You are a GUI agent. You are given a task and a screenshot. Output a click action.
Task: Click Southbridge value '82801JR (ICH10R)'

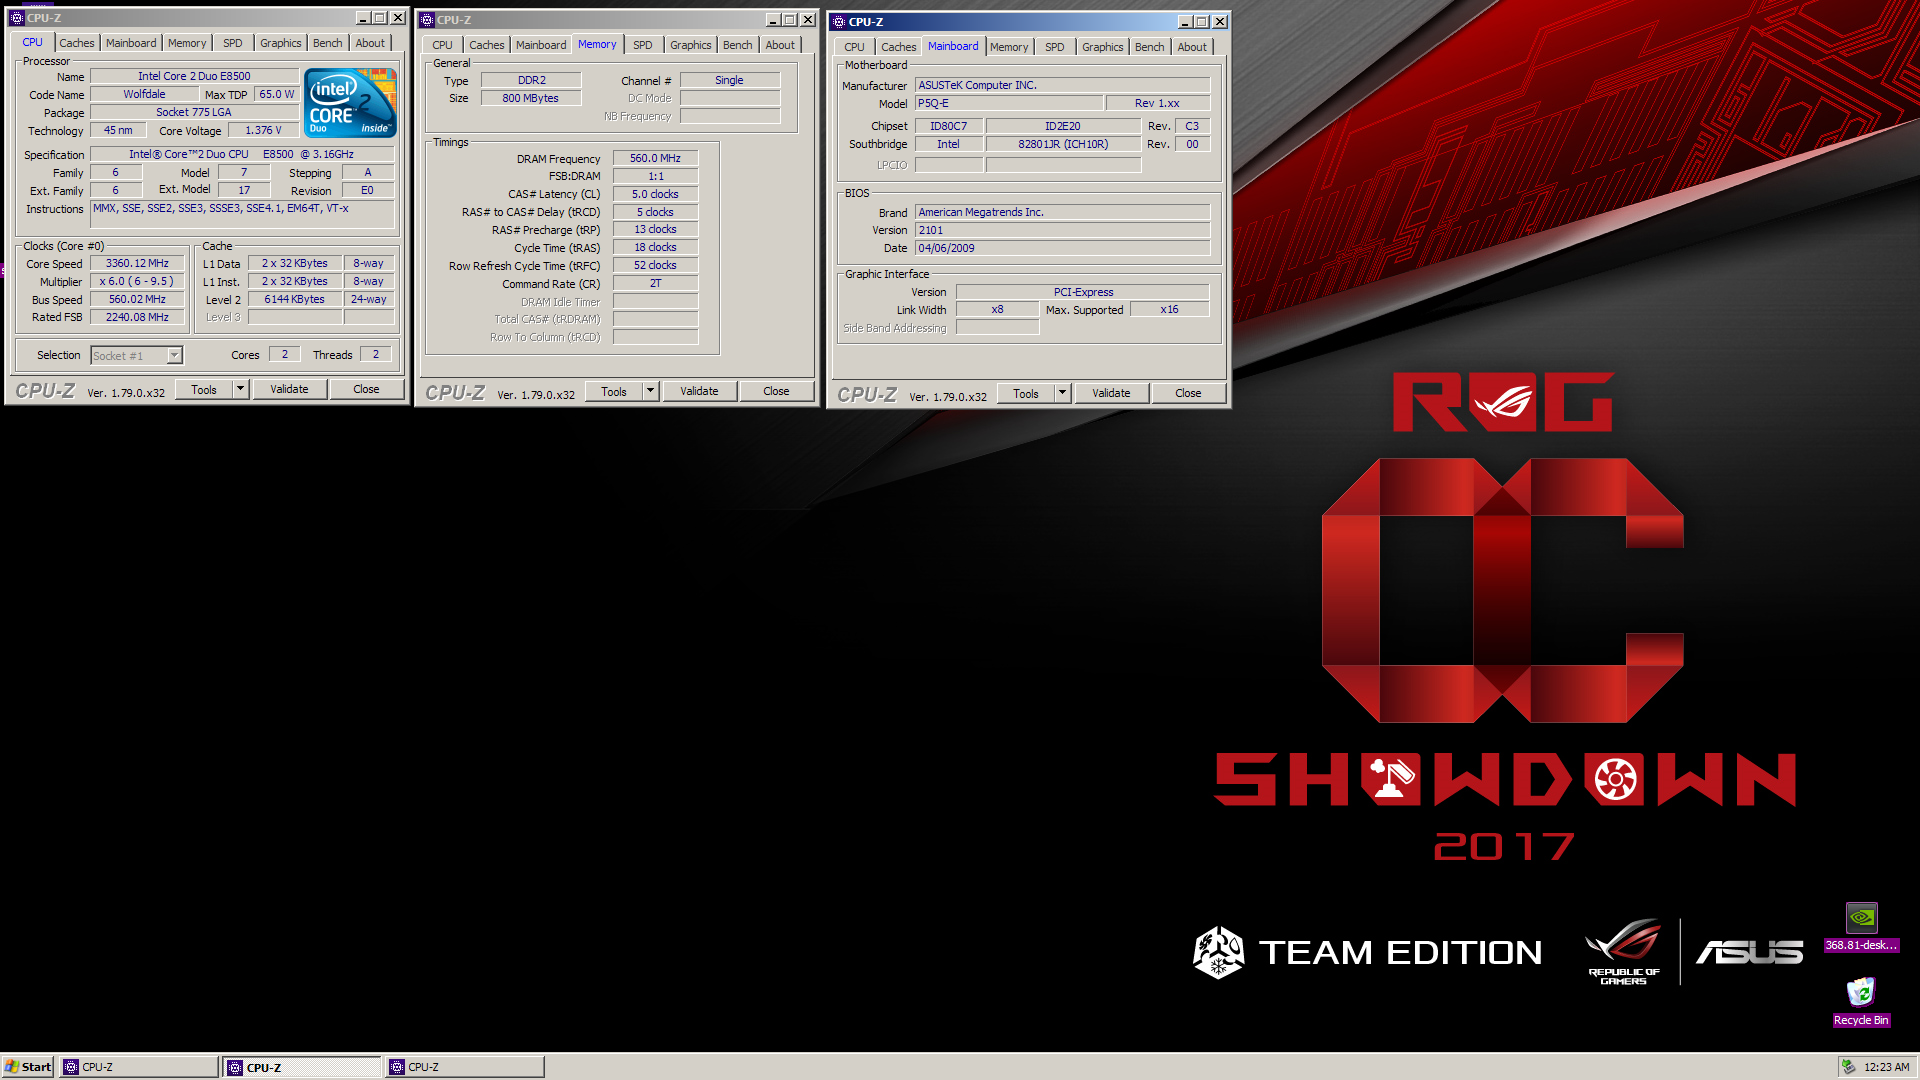coord(1063,144)
